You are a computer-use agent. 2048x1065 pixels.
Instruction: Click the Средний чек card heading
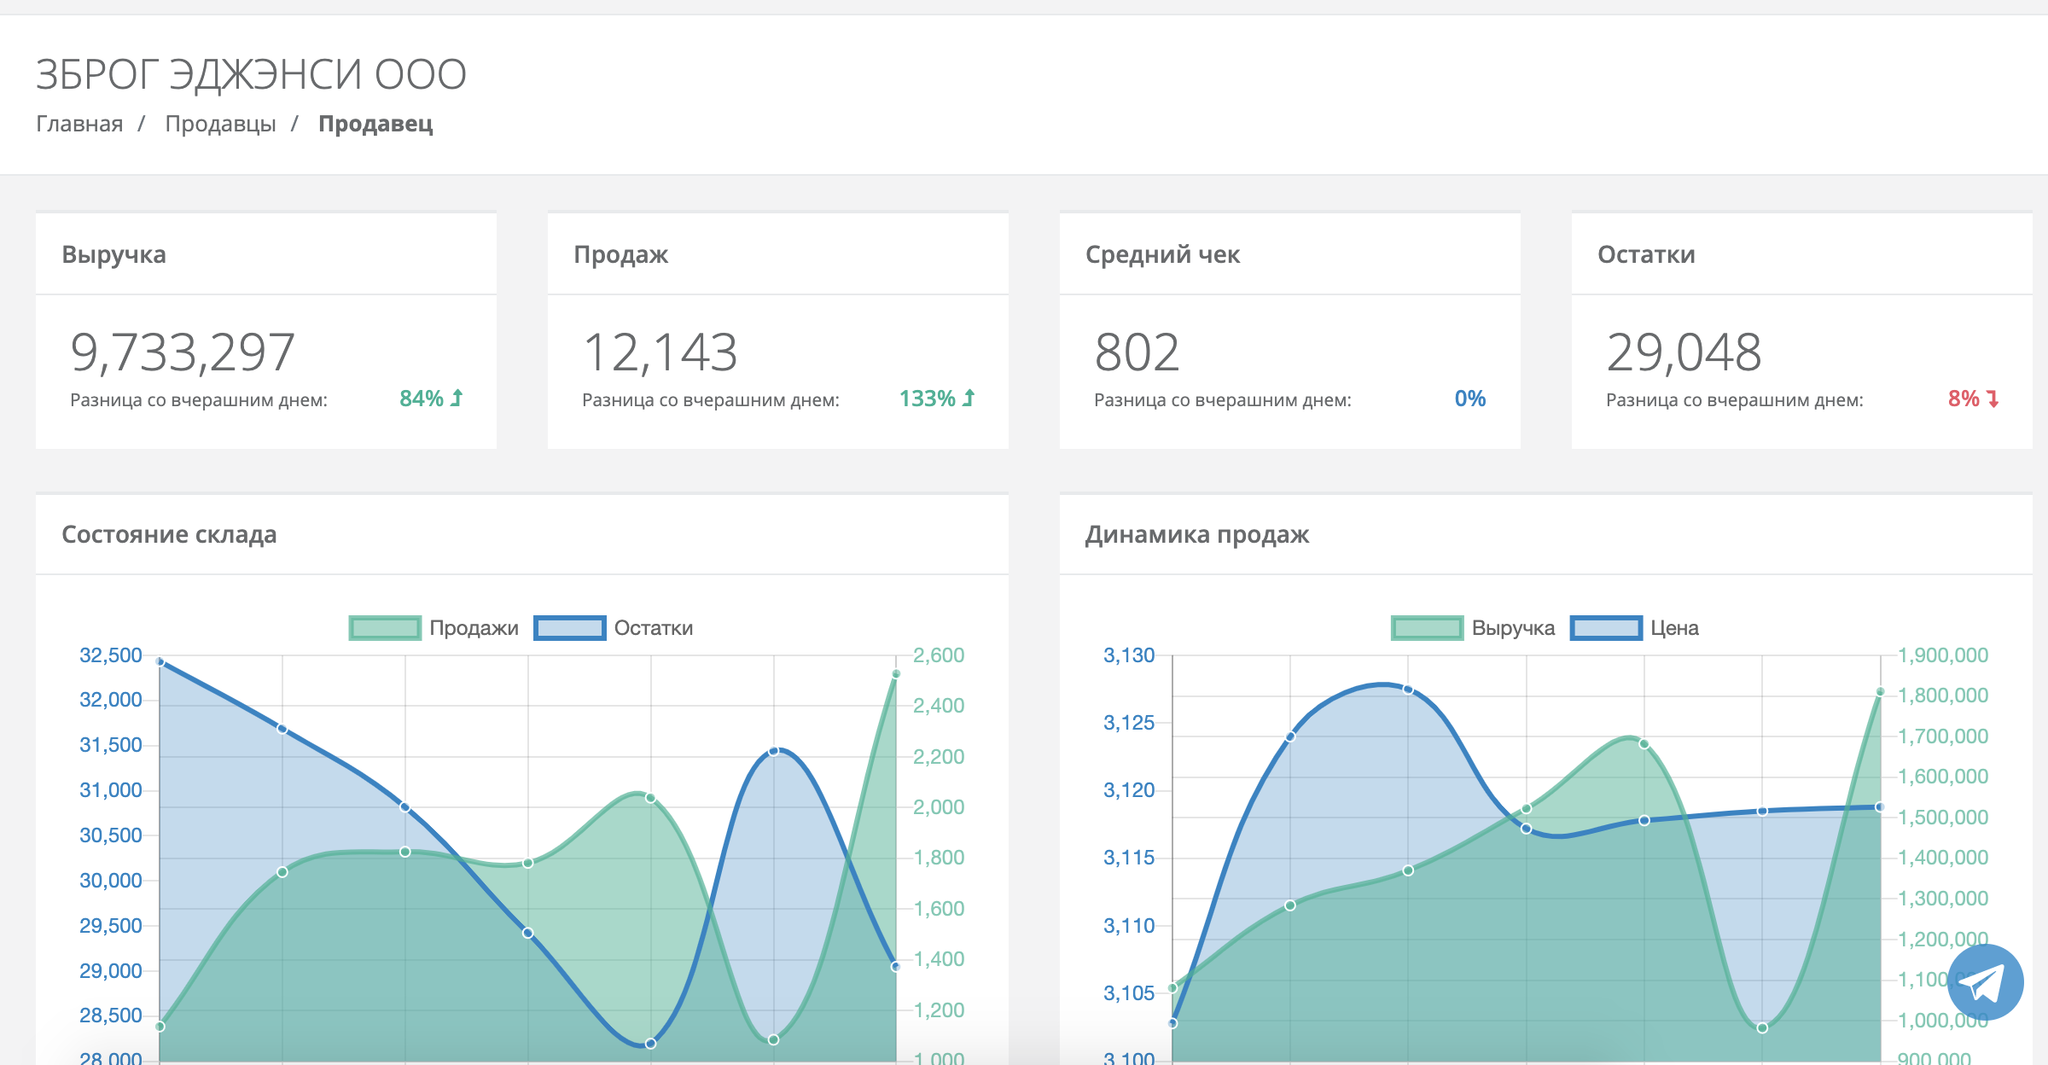(1163, 254)
